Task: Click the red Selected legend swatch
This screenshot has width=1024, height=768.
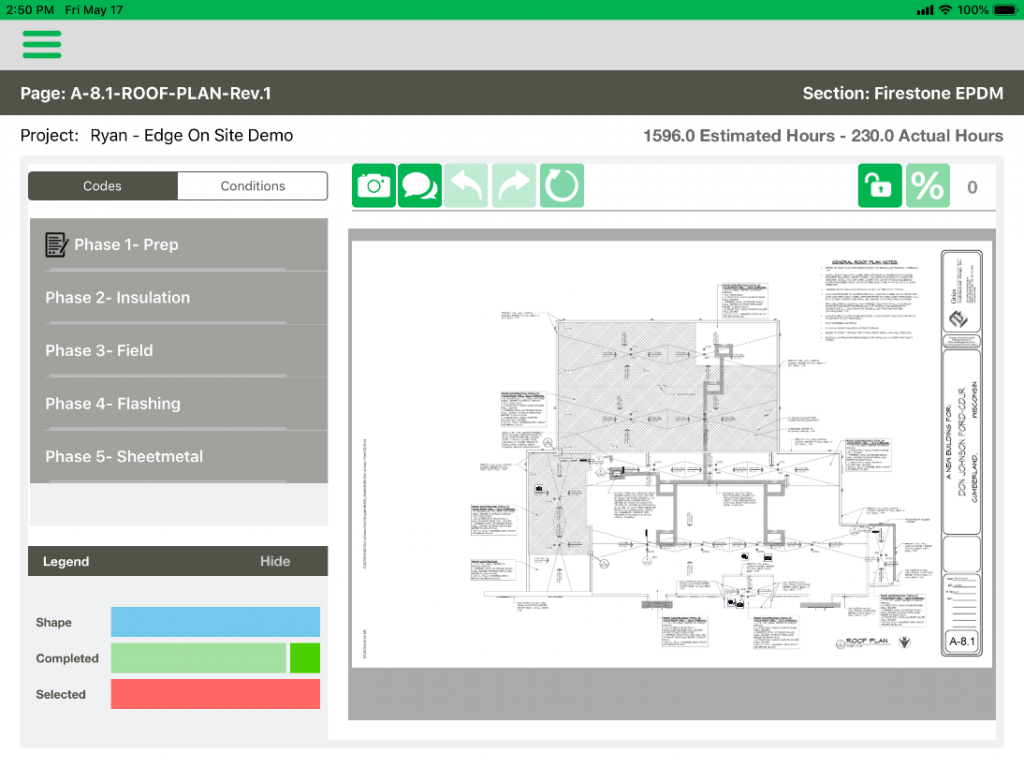Action: click(215, 694)
